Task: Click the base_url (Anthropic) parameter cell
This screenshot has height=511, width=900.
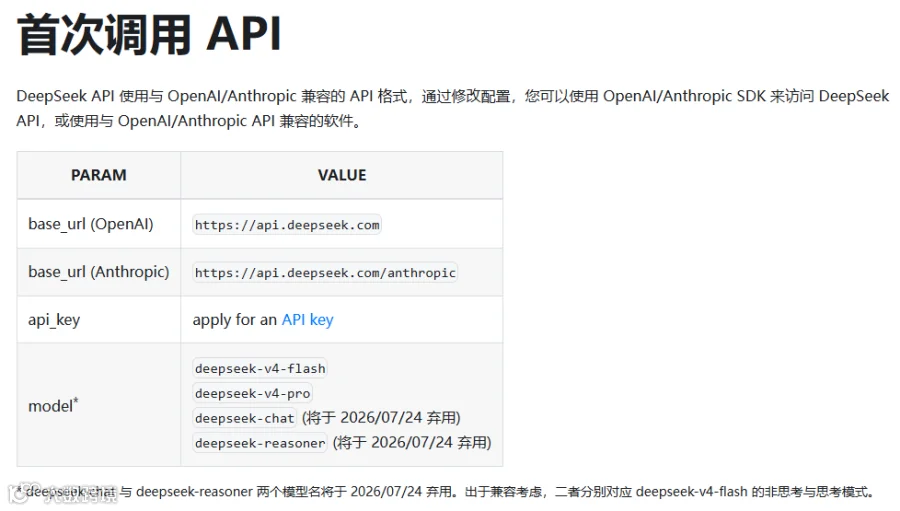Action: (99, 272)
